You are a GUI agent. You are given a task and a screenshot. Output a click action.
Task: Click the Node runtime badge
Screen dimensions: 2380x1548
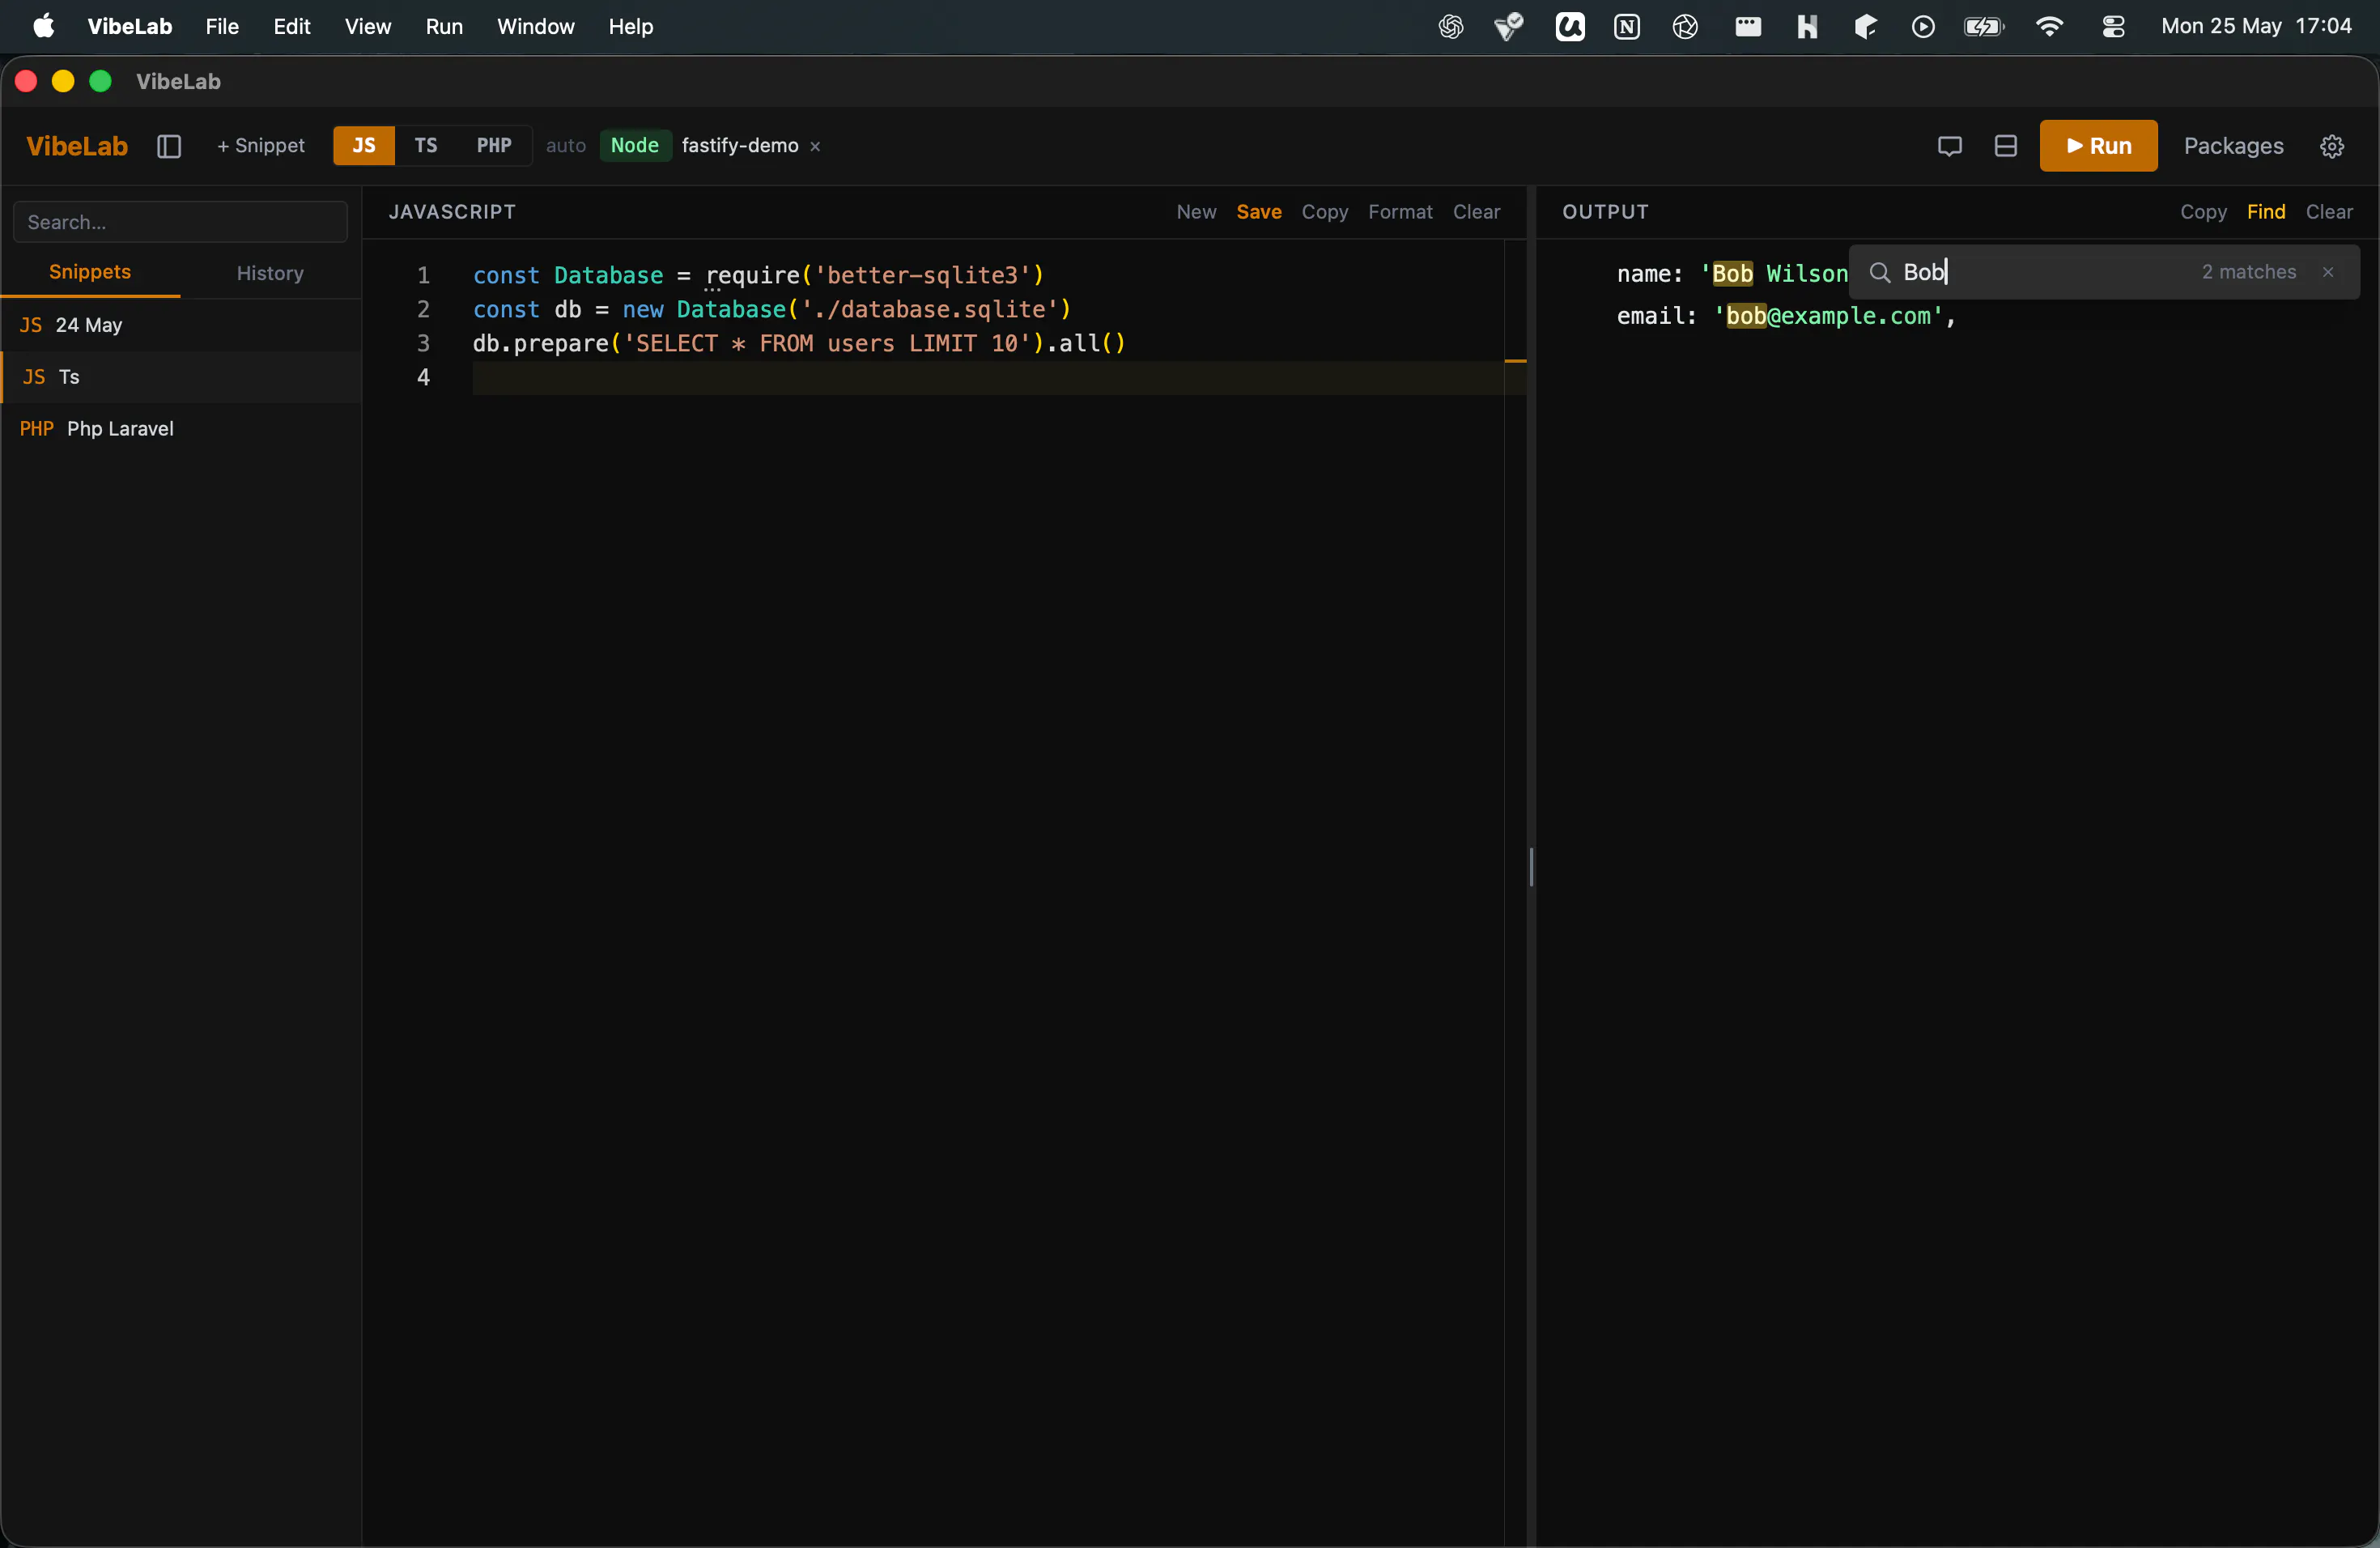pyautogui.click(x=635, y=146)
